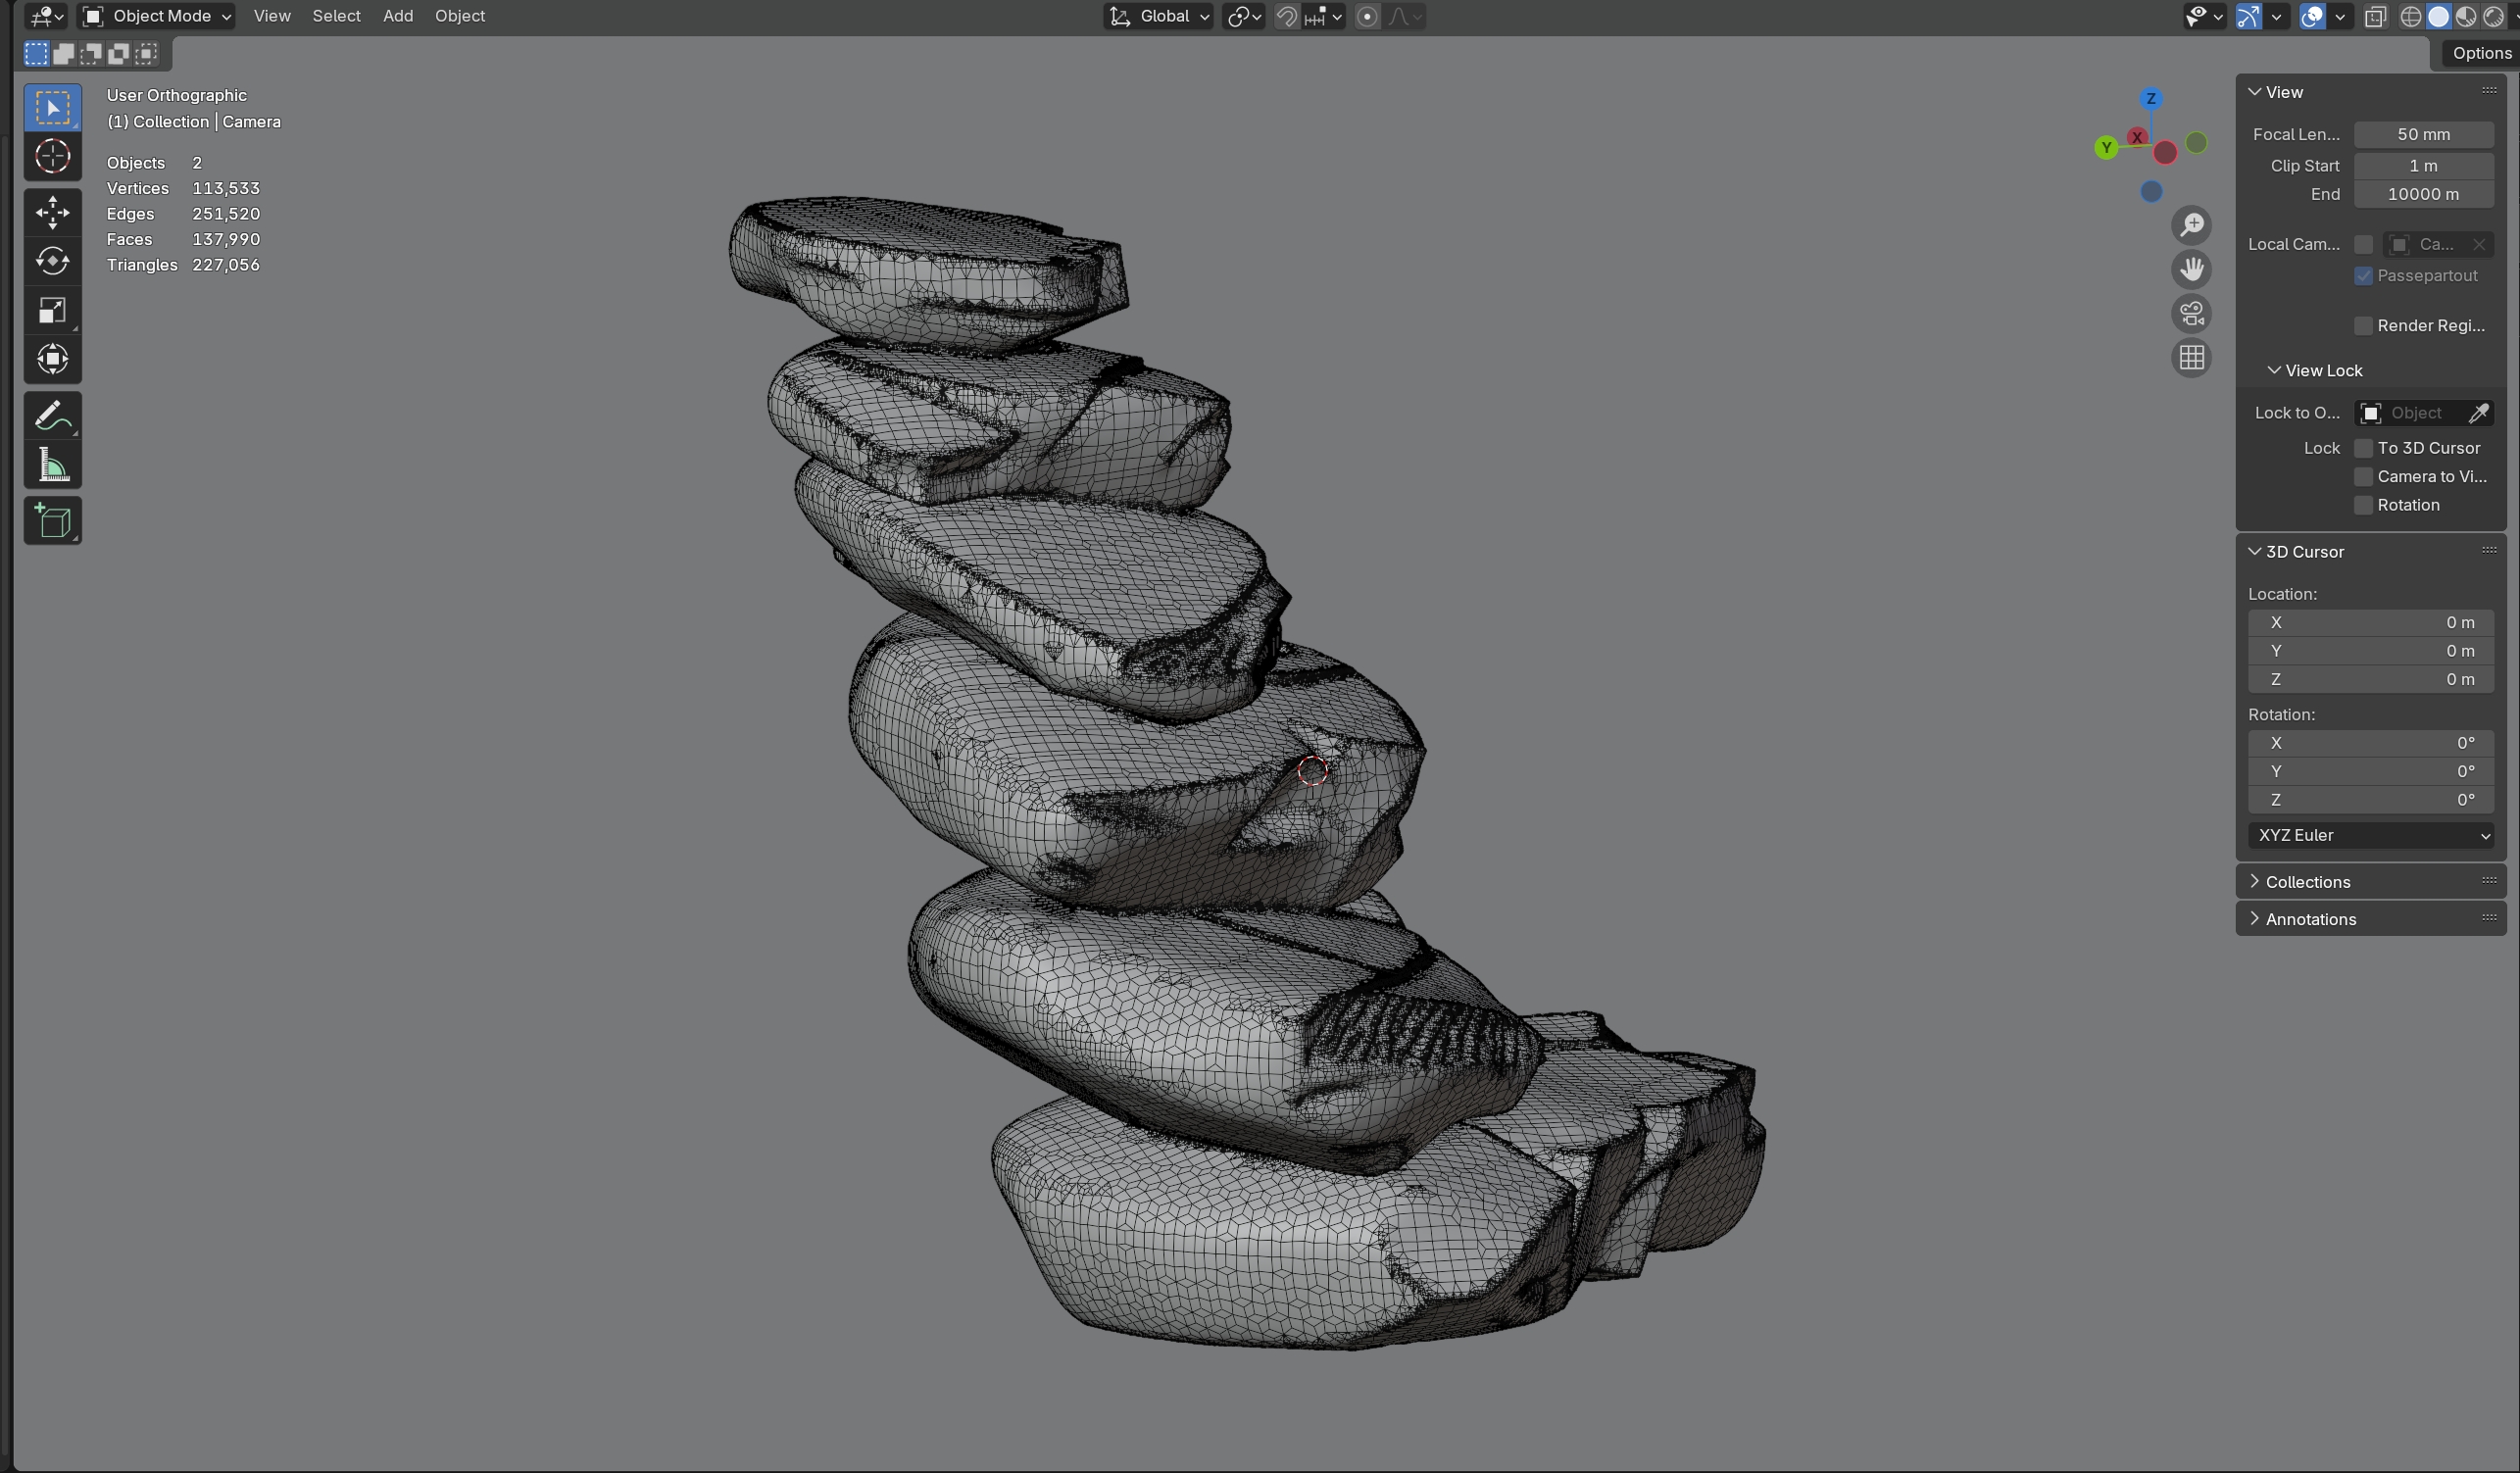
Task: Activate the Move tool
Action: tap(52, 212)
